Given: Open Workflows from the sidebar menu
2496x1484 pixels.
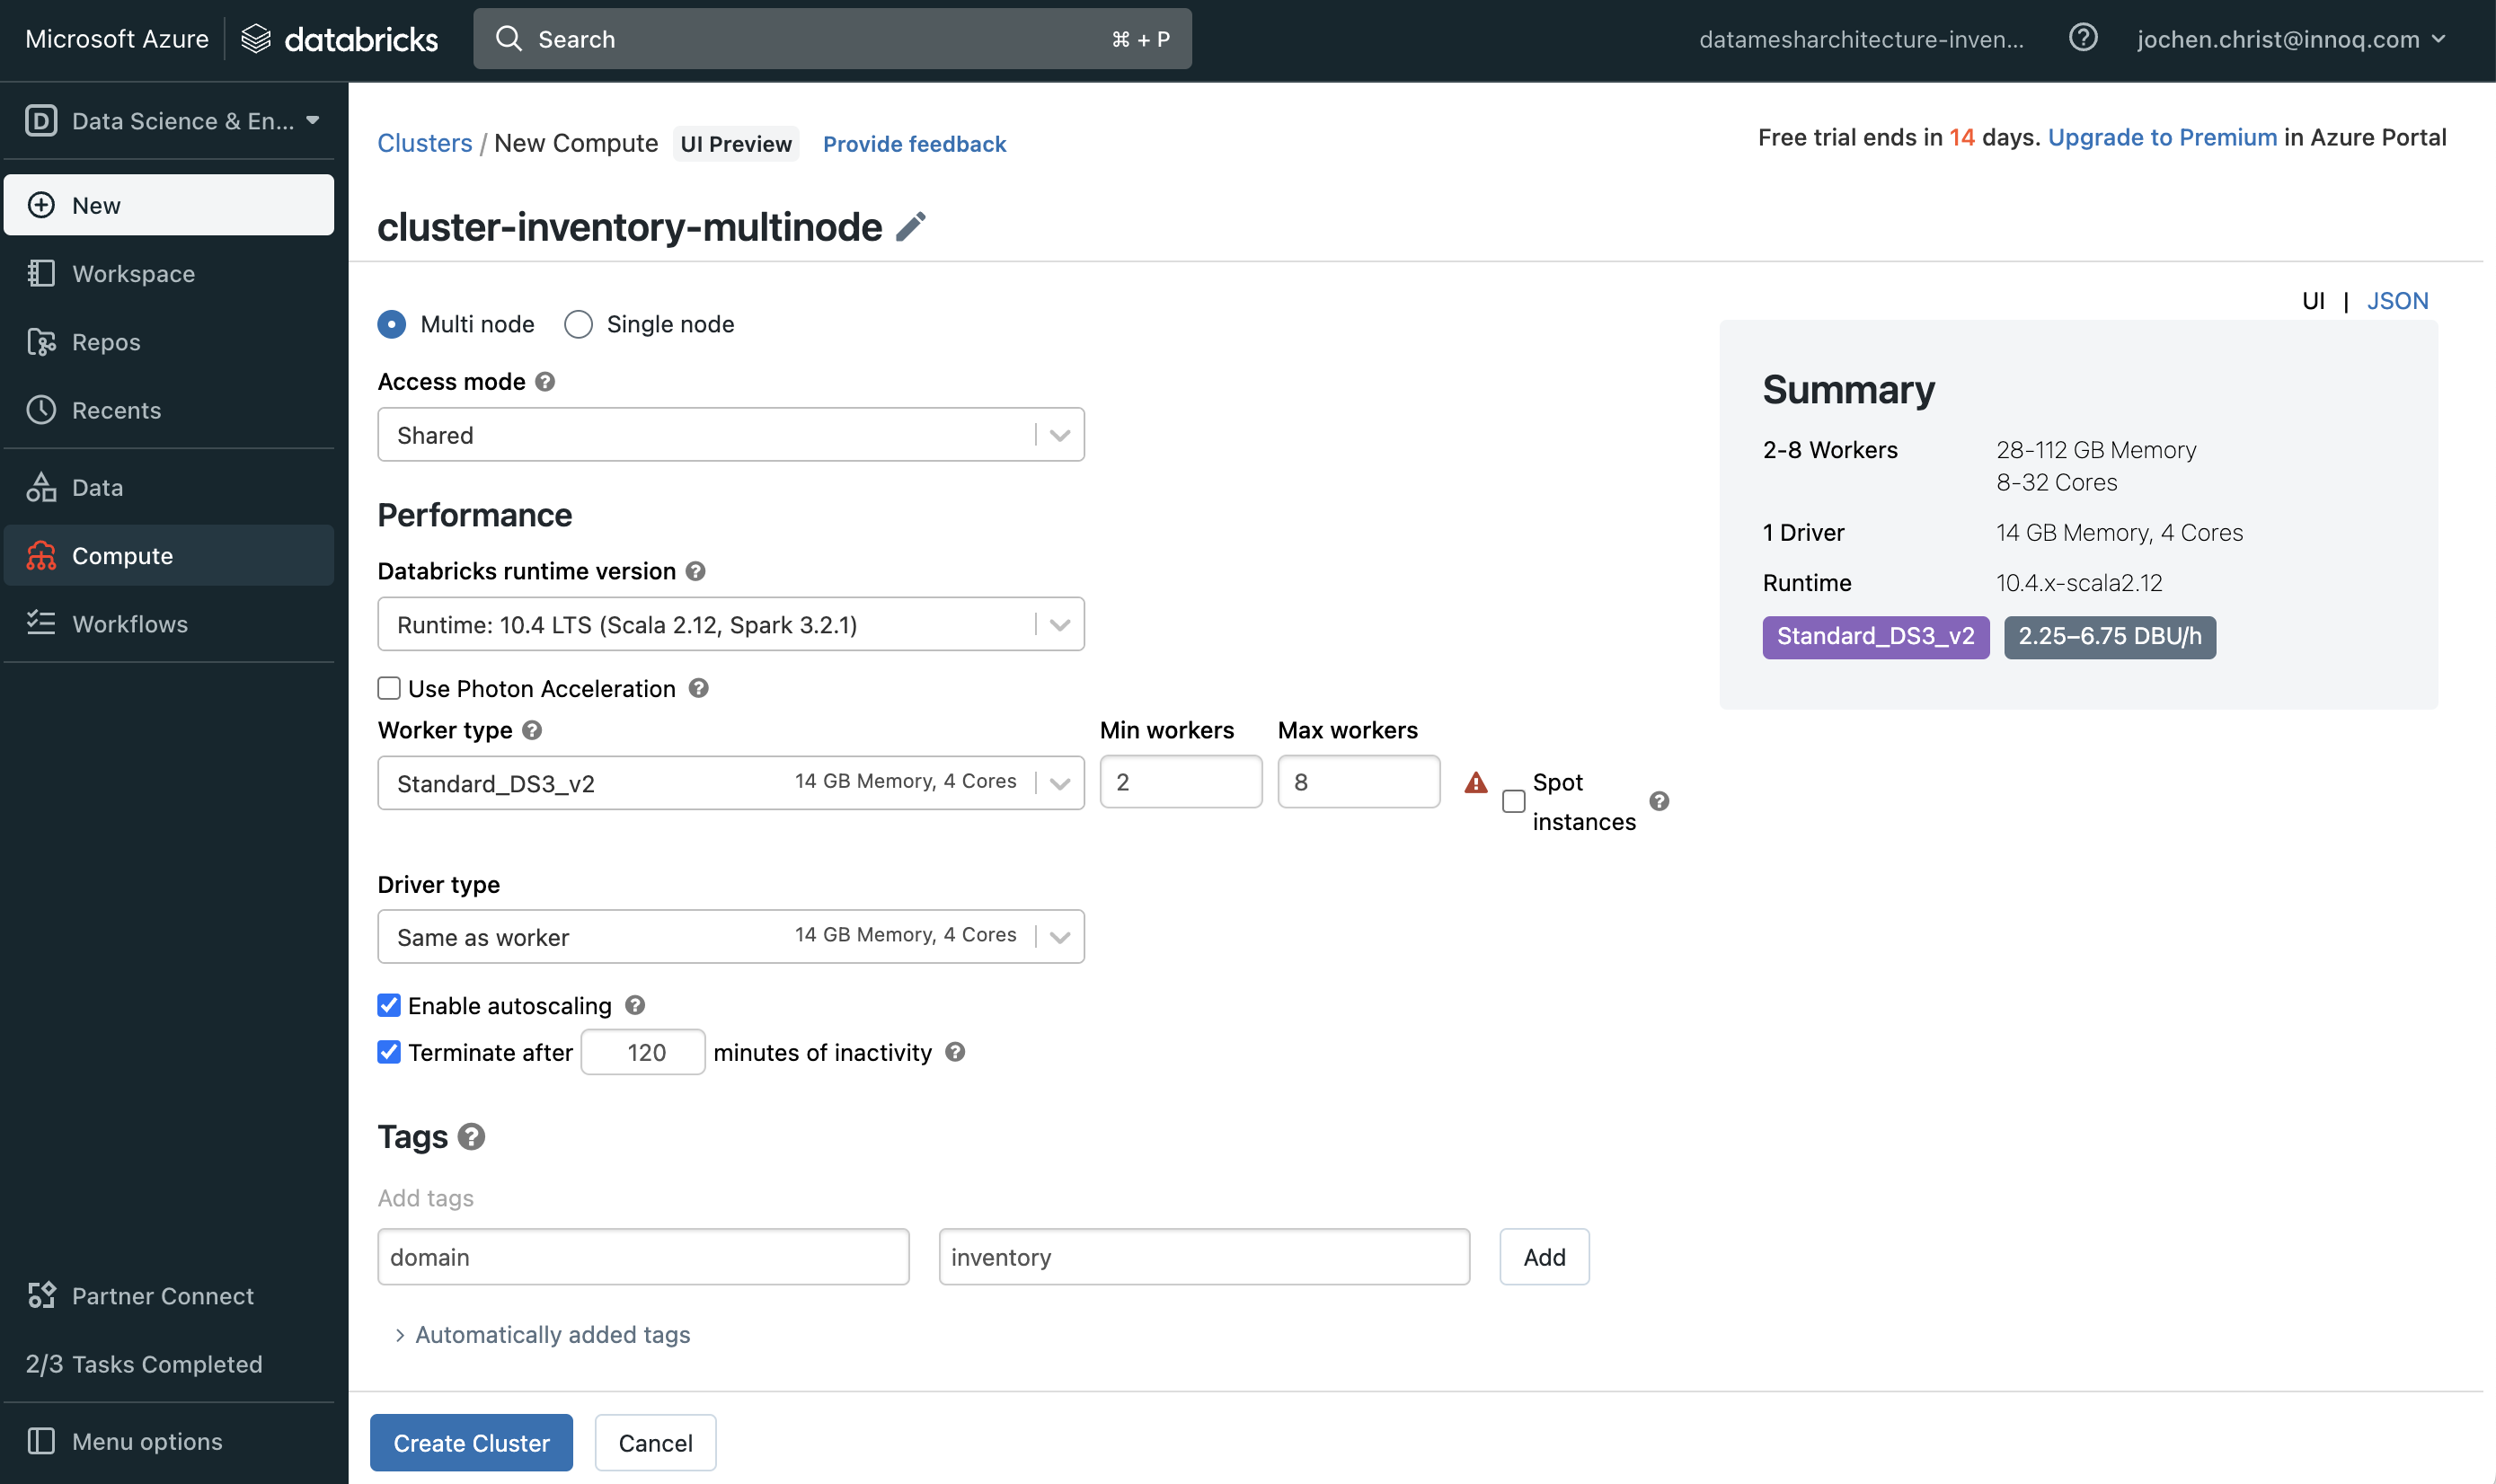Looking at the screenshot, I should pos(130,624).
